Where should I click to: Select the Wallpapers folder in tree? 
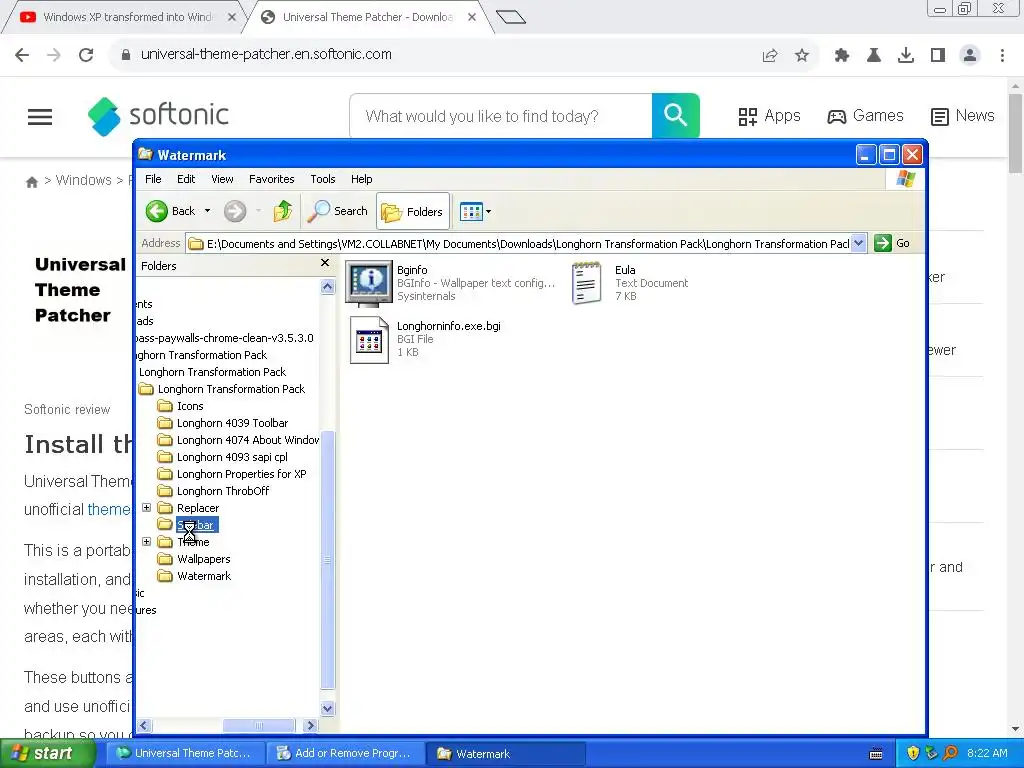pyautogui.click(x=195, y=559)
